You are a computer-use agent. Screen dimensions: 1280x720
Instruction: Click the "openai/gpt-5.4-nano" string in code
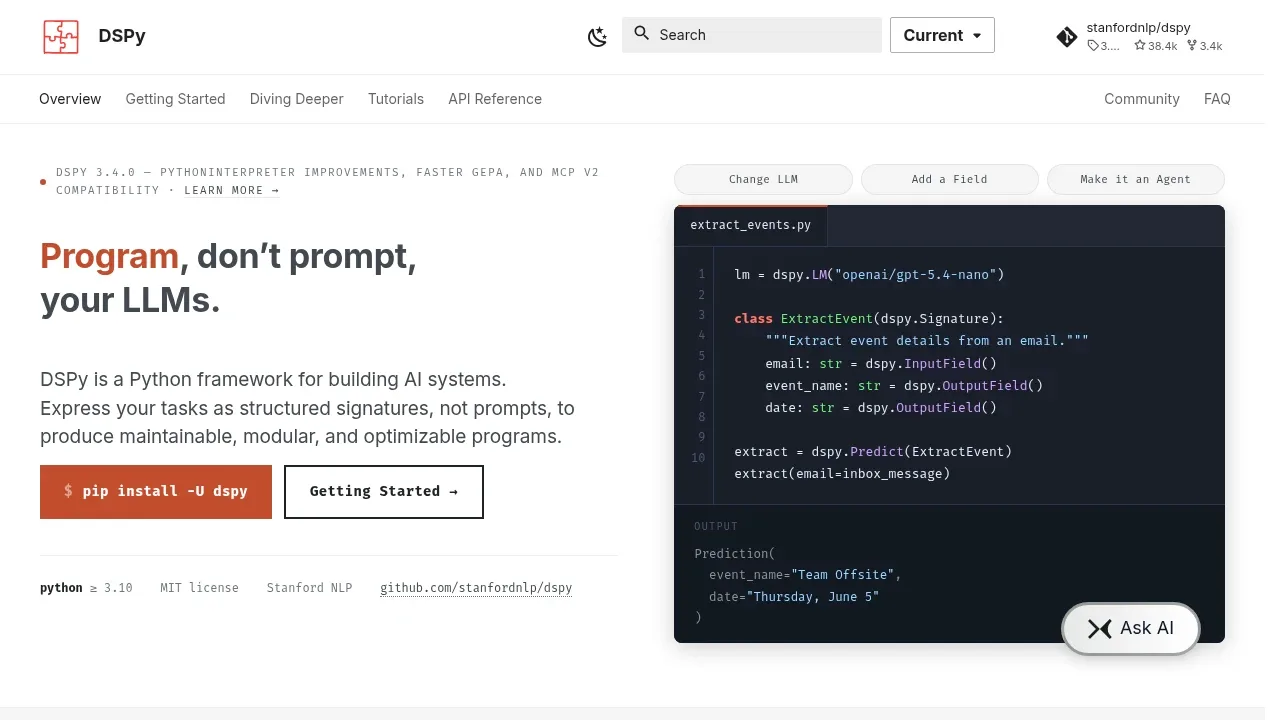click(915, 274)
